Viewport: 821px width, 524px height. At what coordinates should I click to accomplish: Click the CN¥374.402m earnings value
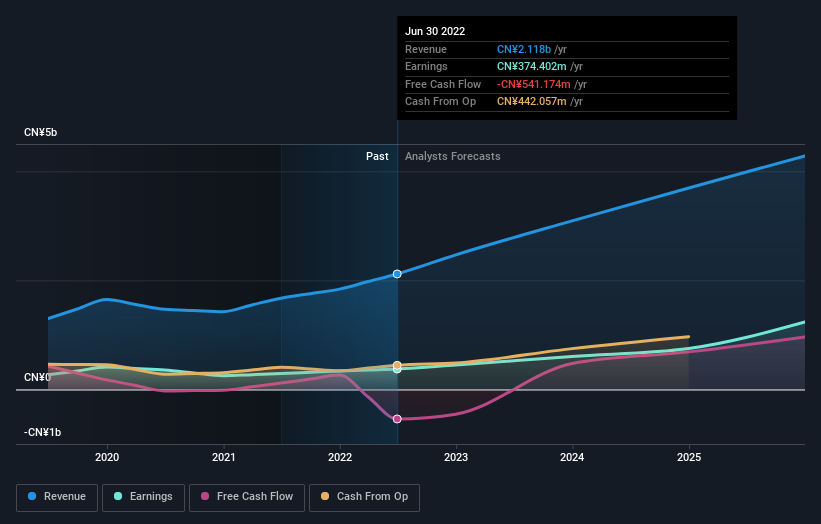[531, 66]
